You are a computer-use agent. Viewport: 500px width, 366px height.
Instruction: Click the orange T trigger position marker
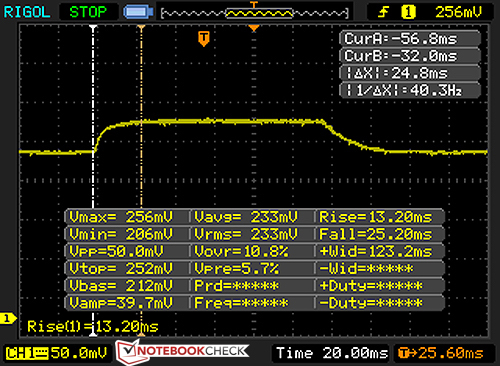pos(204,39)
